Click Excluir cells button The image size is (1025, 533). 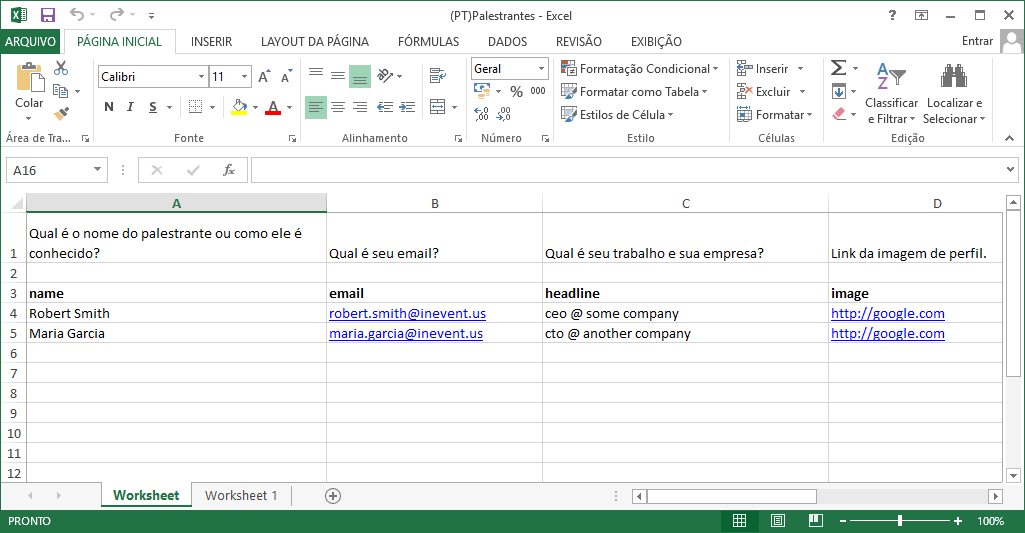pyautogui.click(x=764, y=92)
